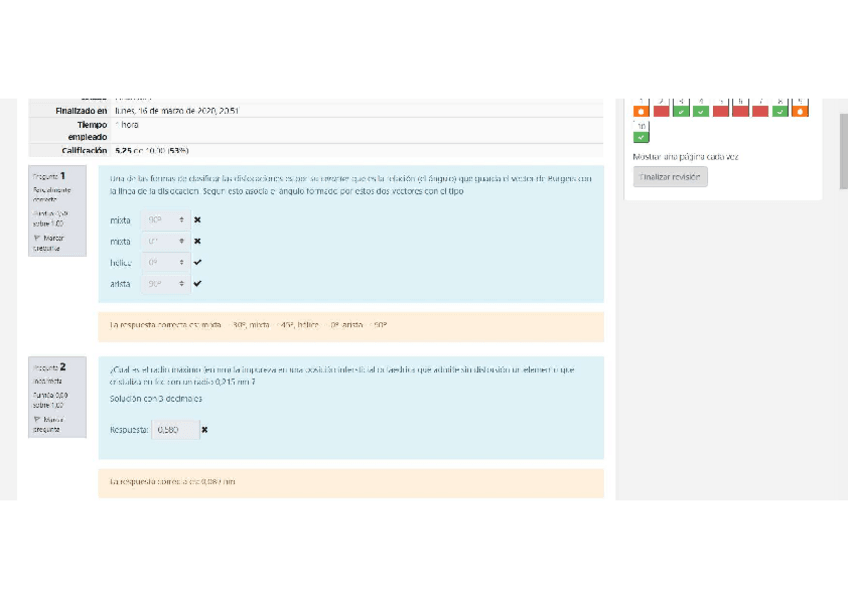The width and height of the screenshot is (848, 599).
Task: Click the 'Finalizado en' date value
Action: click(177, 111)
